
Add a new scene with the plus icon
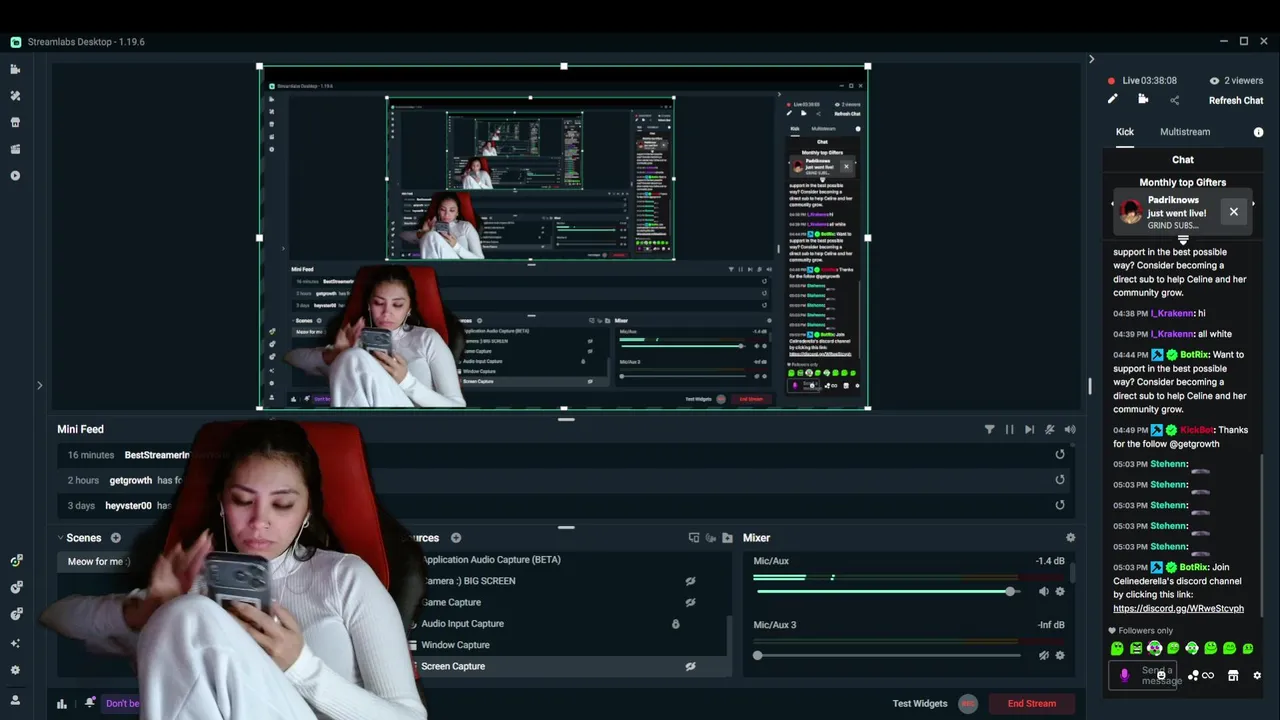[x=115, y=538]
